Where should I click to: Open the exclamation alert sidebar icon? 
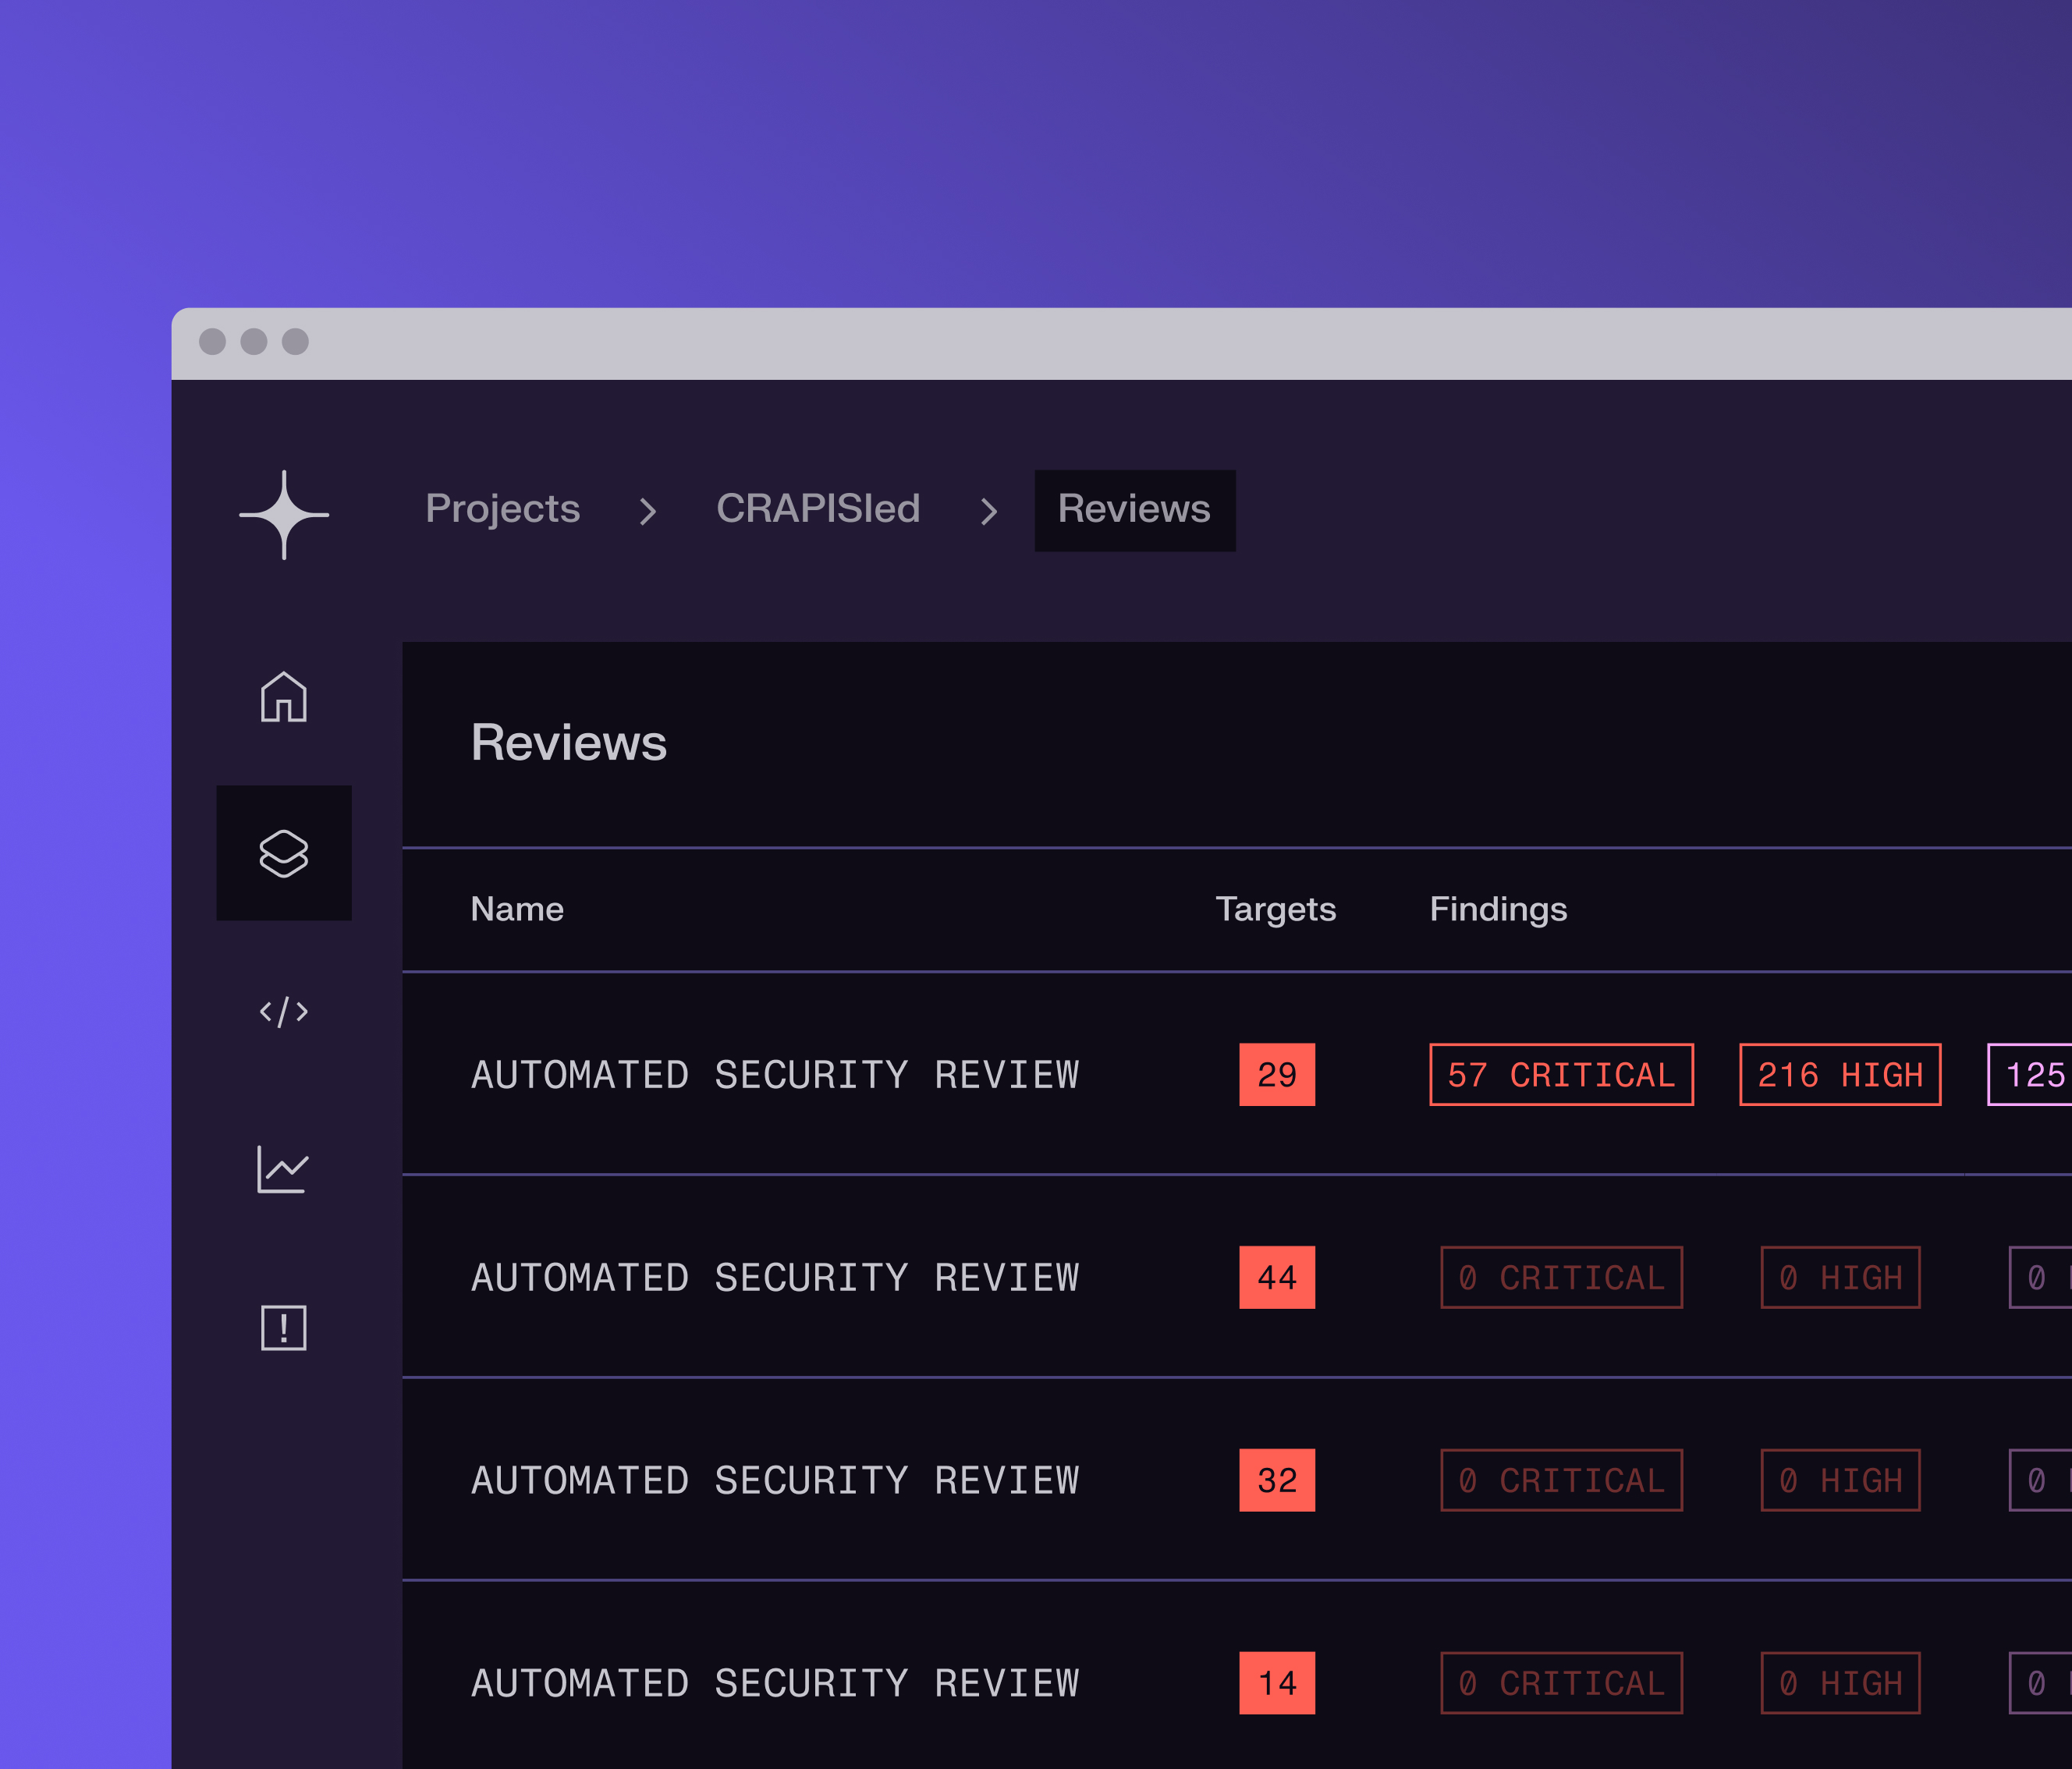click(x=284, y=1327)
